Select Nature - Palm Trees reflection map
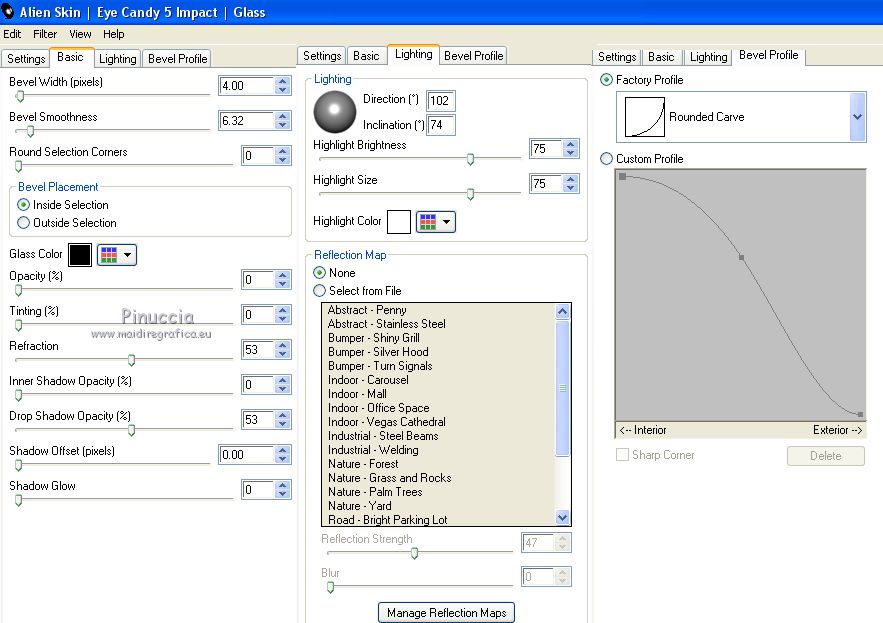 coord(375,492)
